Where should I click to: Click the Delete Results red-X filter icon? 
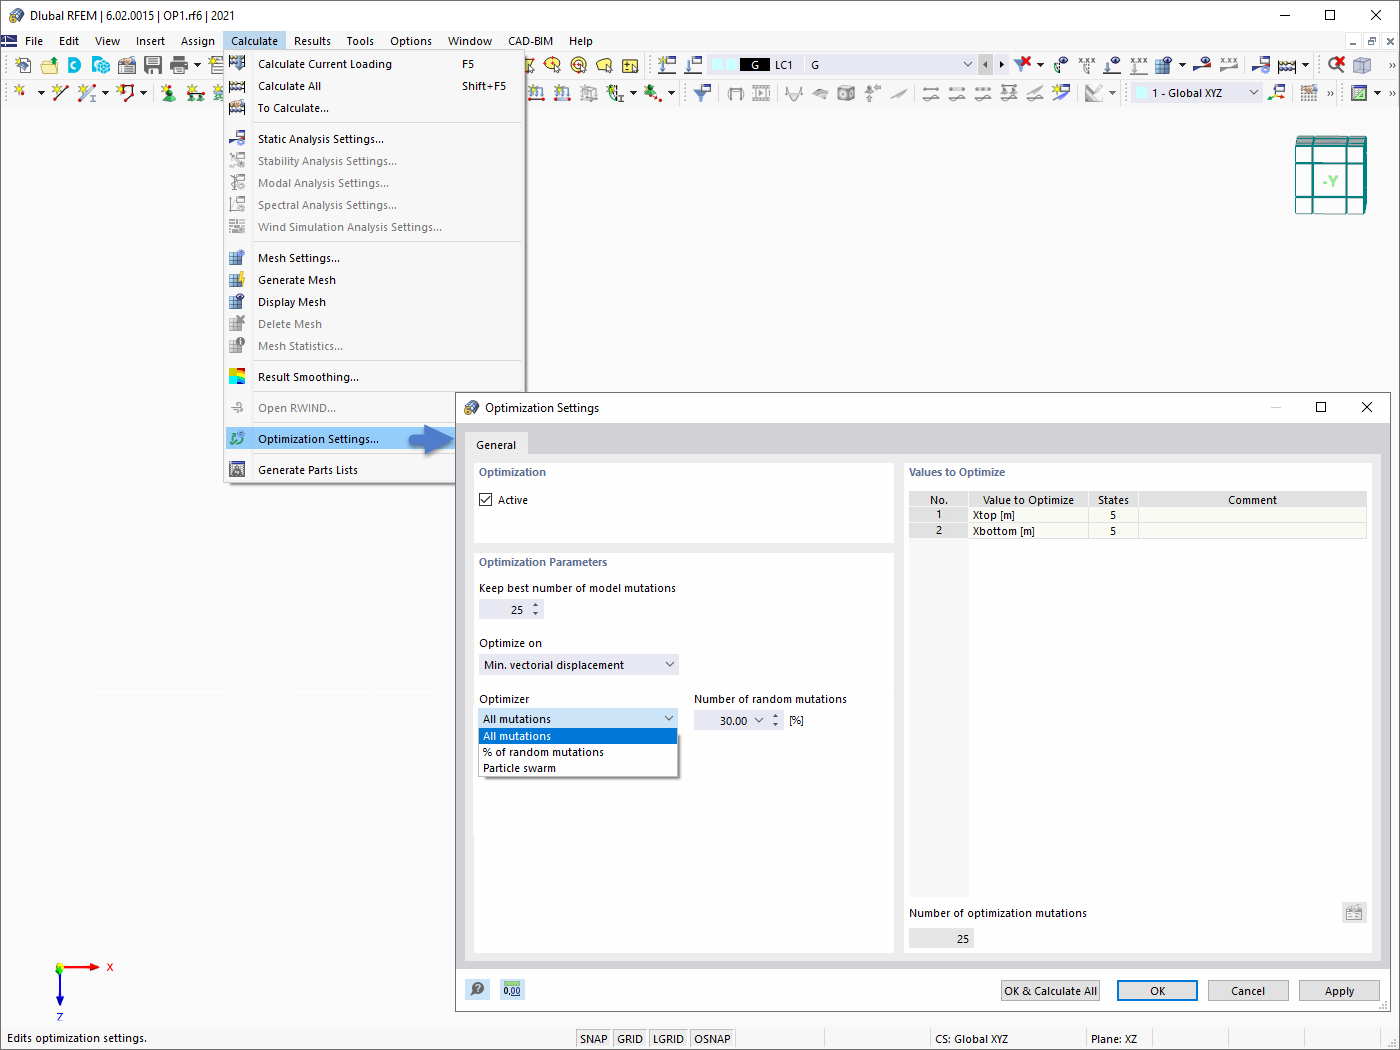pyautogui.click(x=1021, y=64)
